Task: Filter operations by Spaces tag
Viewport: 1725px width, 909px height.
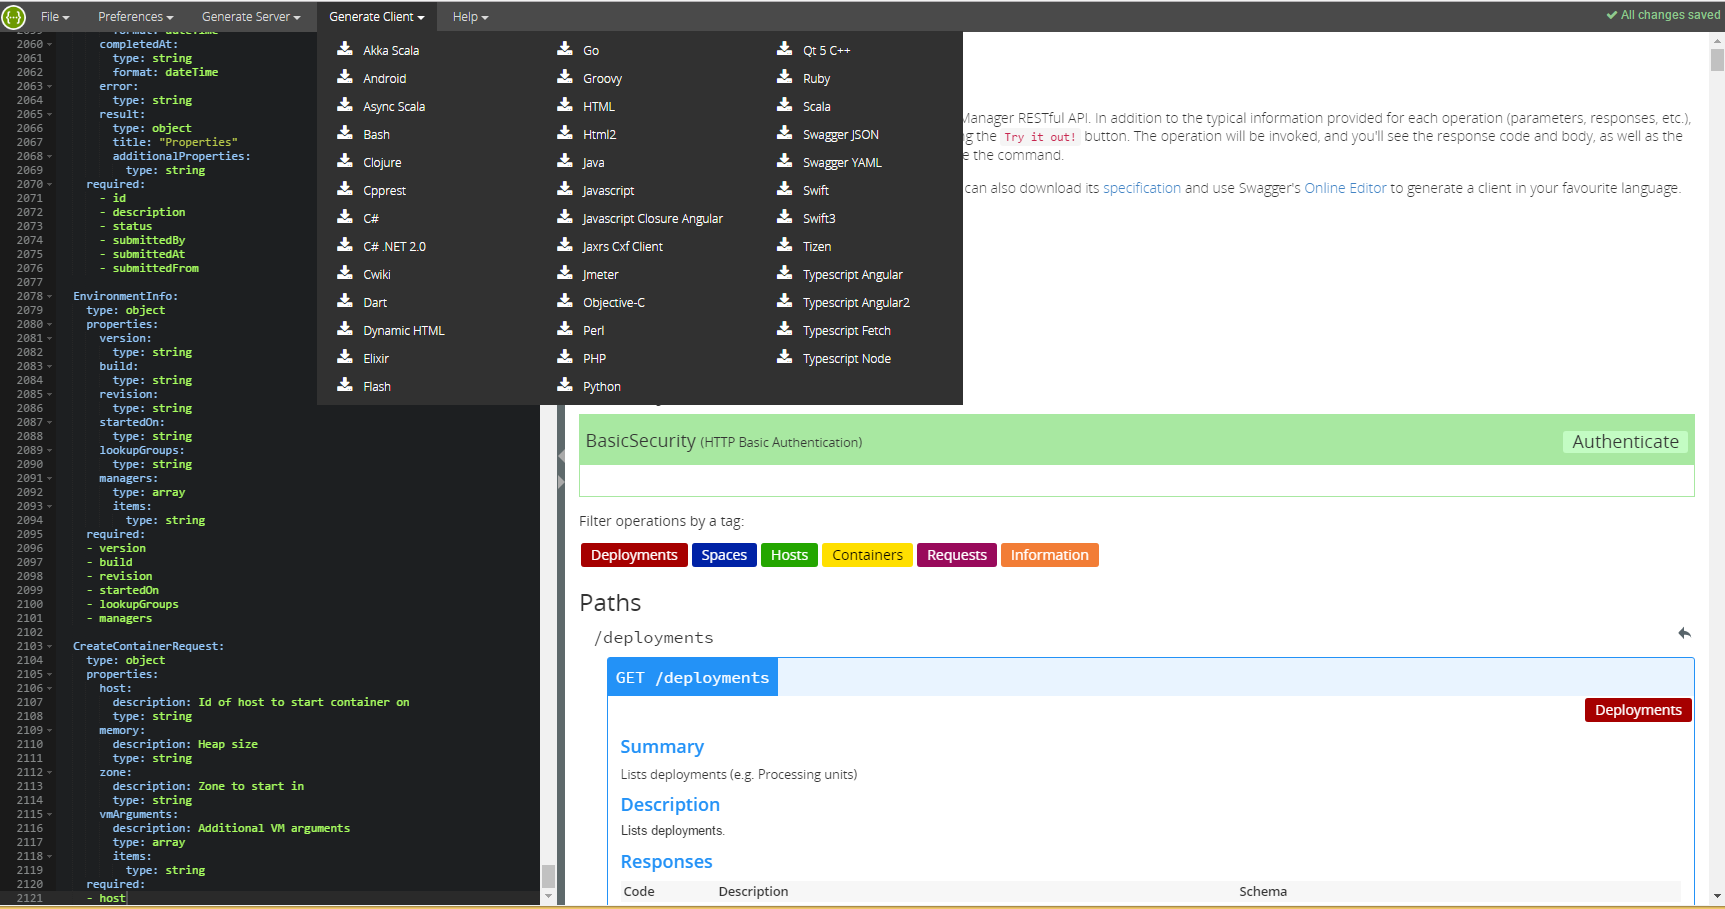Action: 724,555
